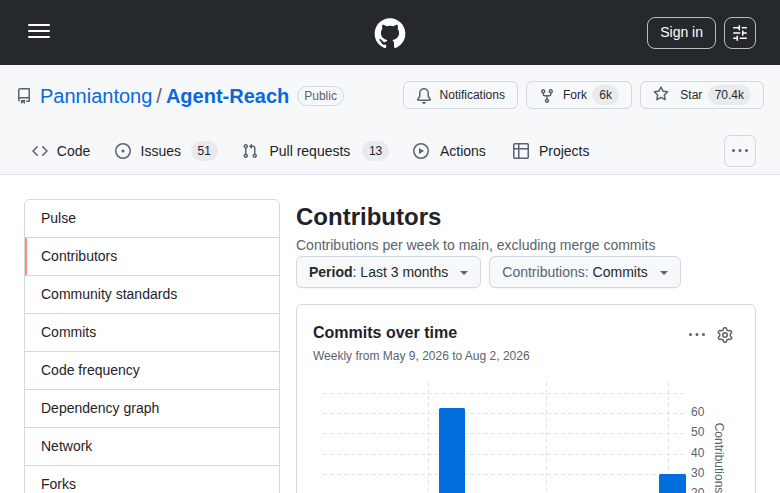Open Pulse in insights sidebar

click(152, 218)
